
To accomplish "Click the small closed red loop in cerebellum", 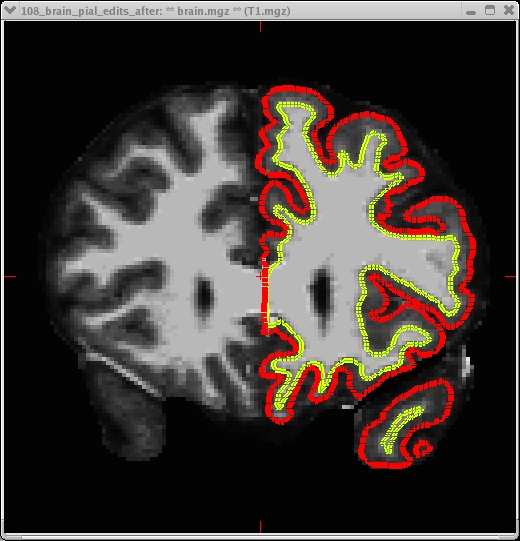I will (422, 448).
